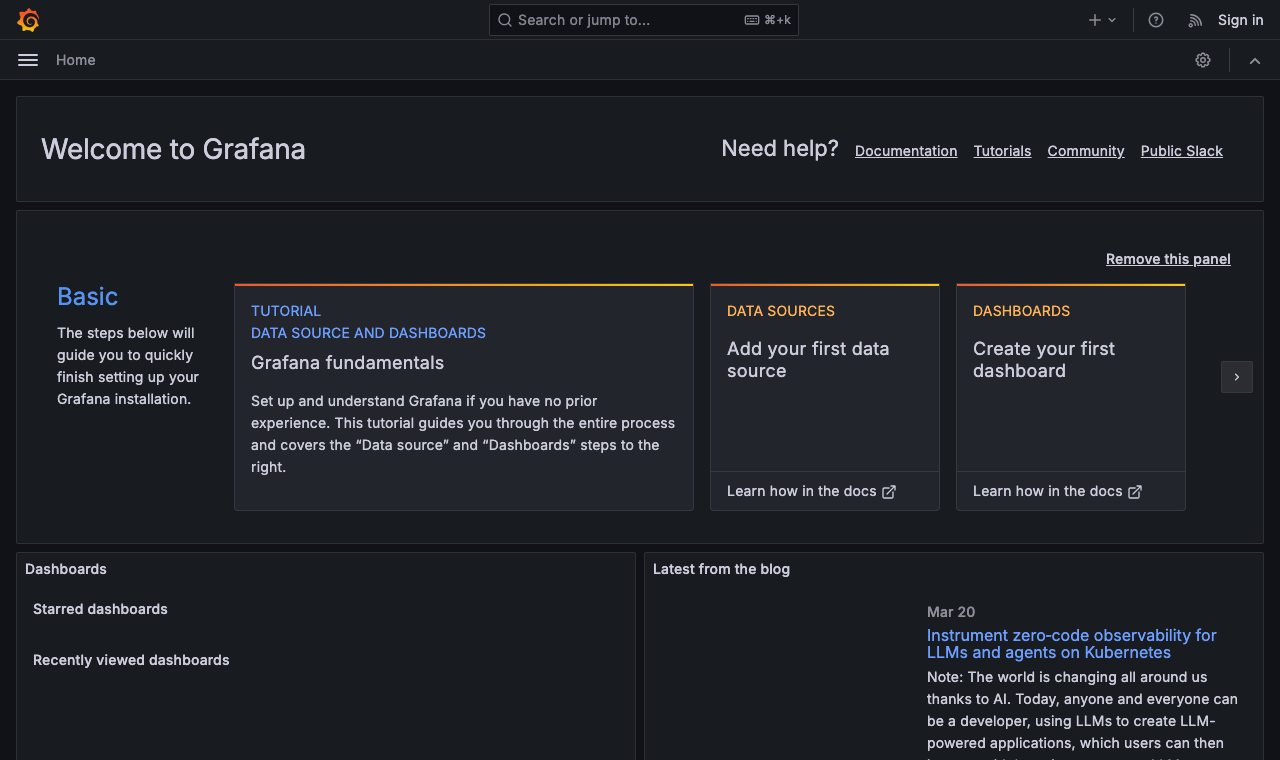Click the search magnifier in the top bar
The width and height of the screenshot is (1280, 760).
[504, 20]
